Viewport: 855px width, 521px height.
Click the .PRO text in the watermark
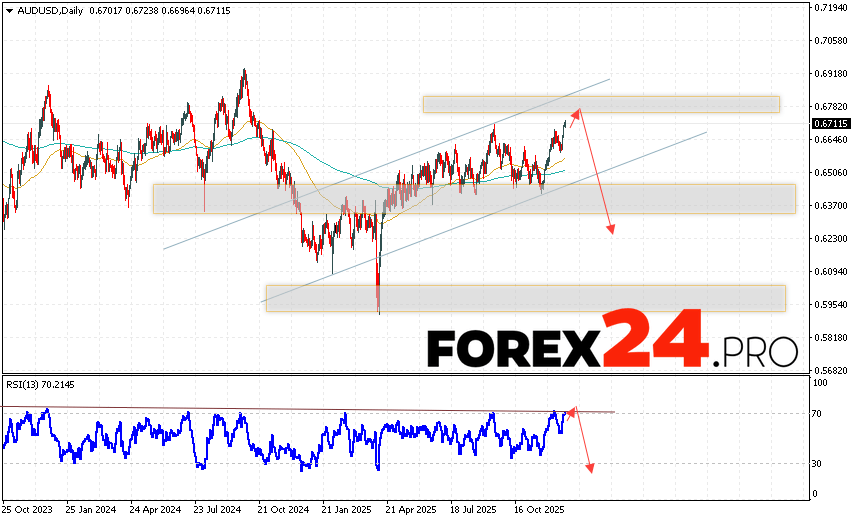click(x=755, y=350)
